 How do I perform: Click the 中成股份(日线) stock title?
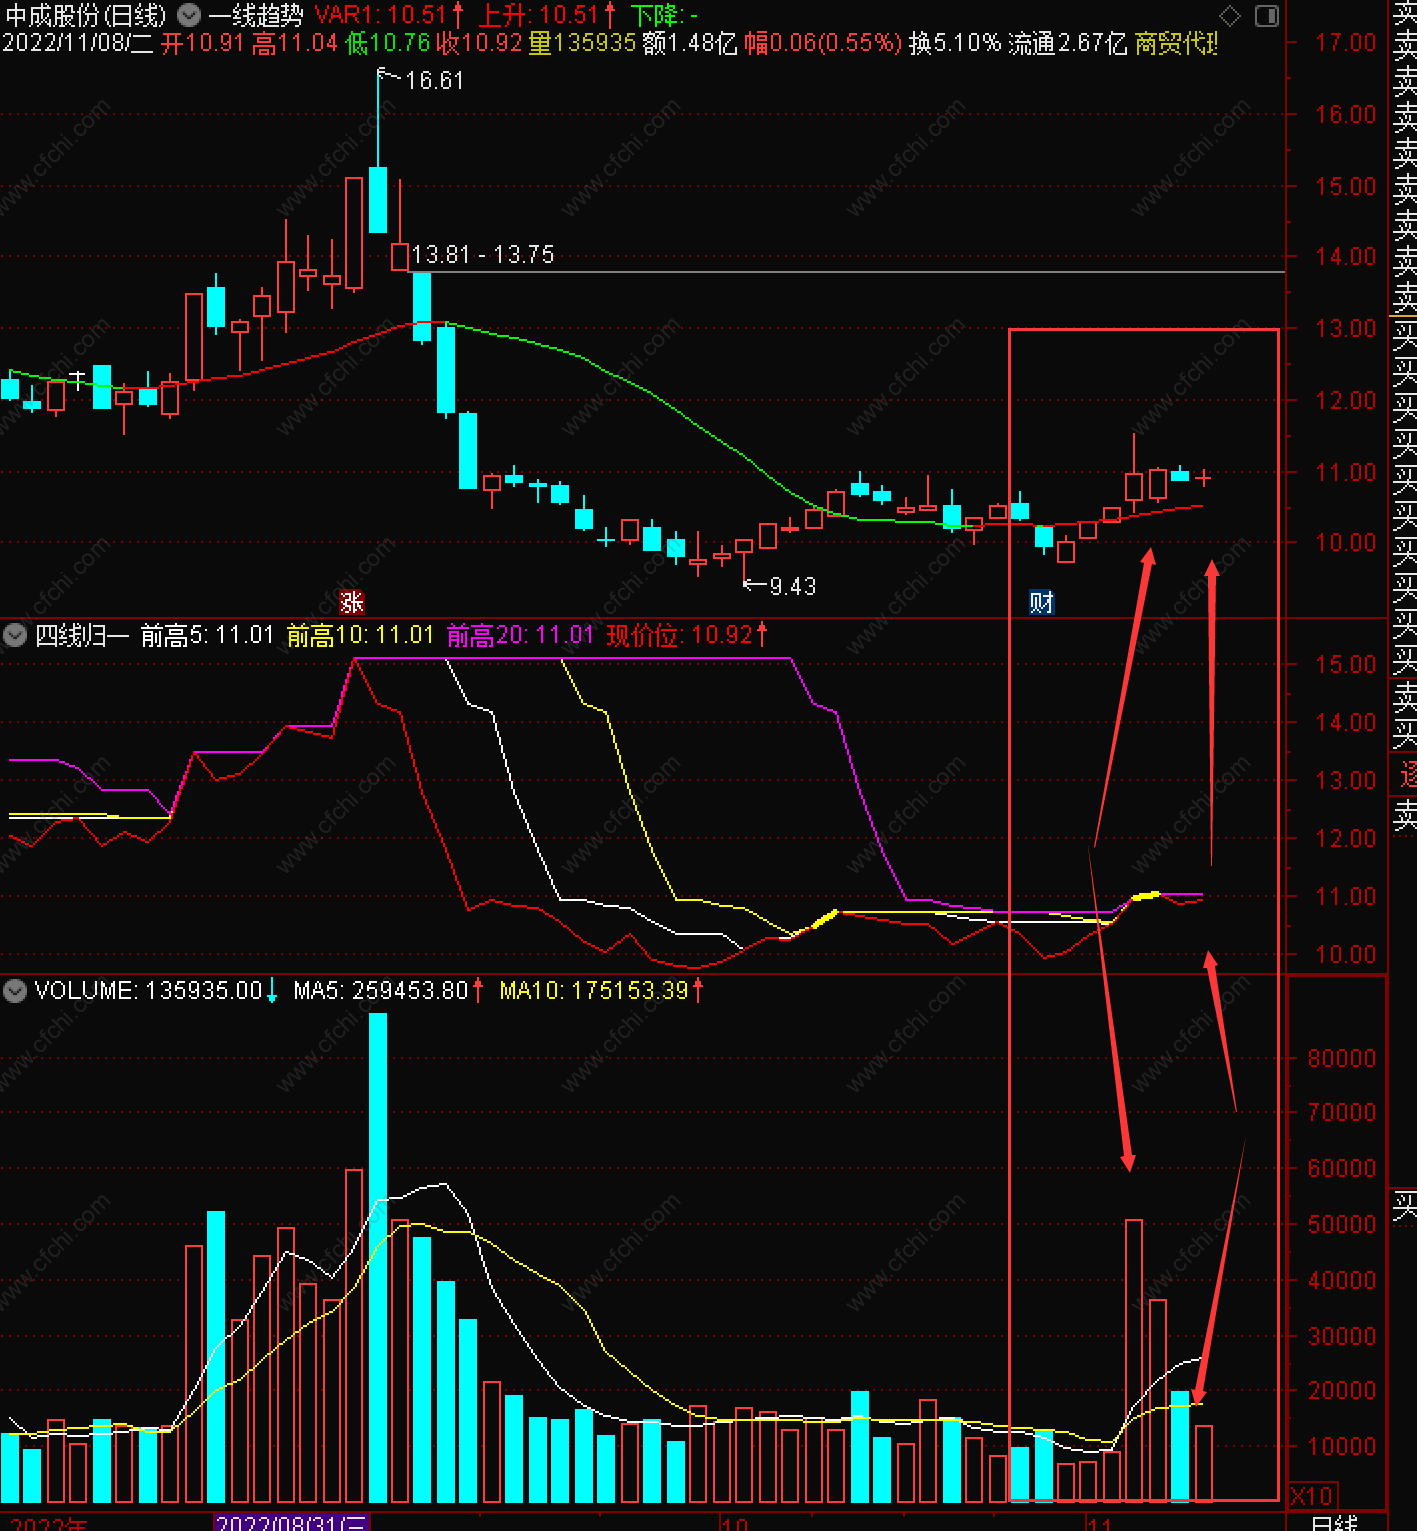coord(86,15)
